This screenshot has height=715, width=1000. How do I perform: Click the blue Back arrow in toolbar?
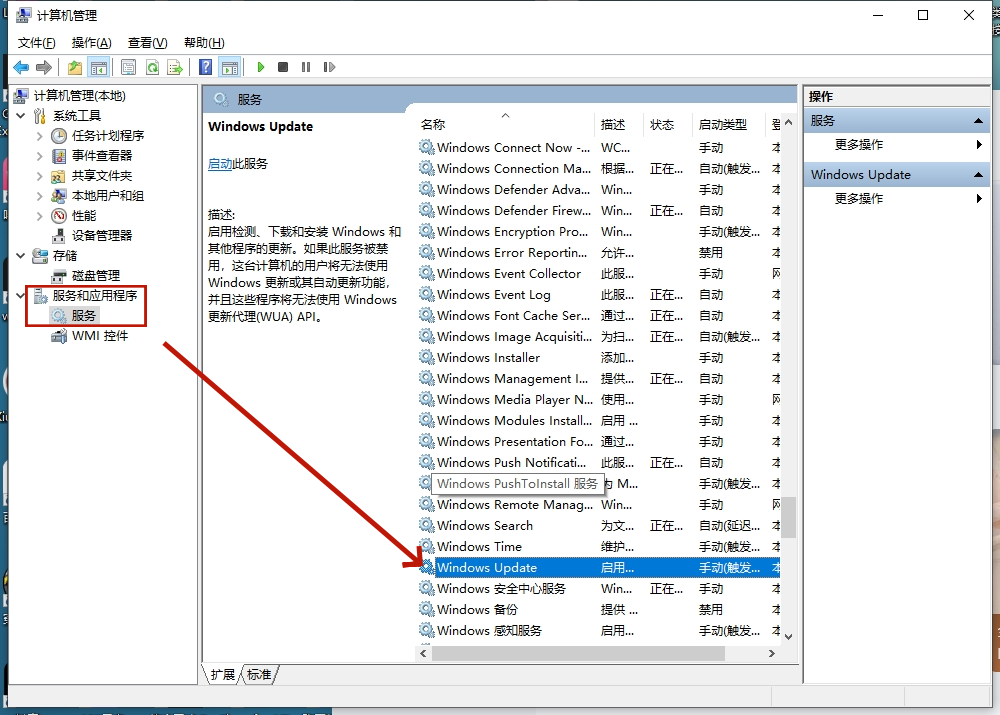(21, 67)
